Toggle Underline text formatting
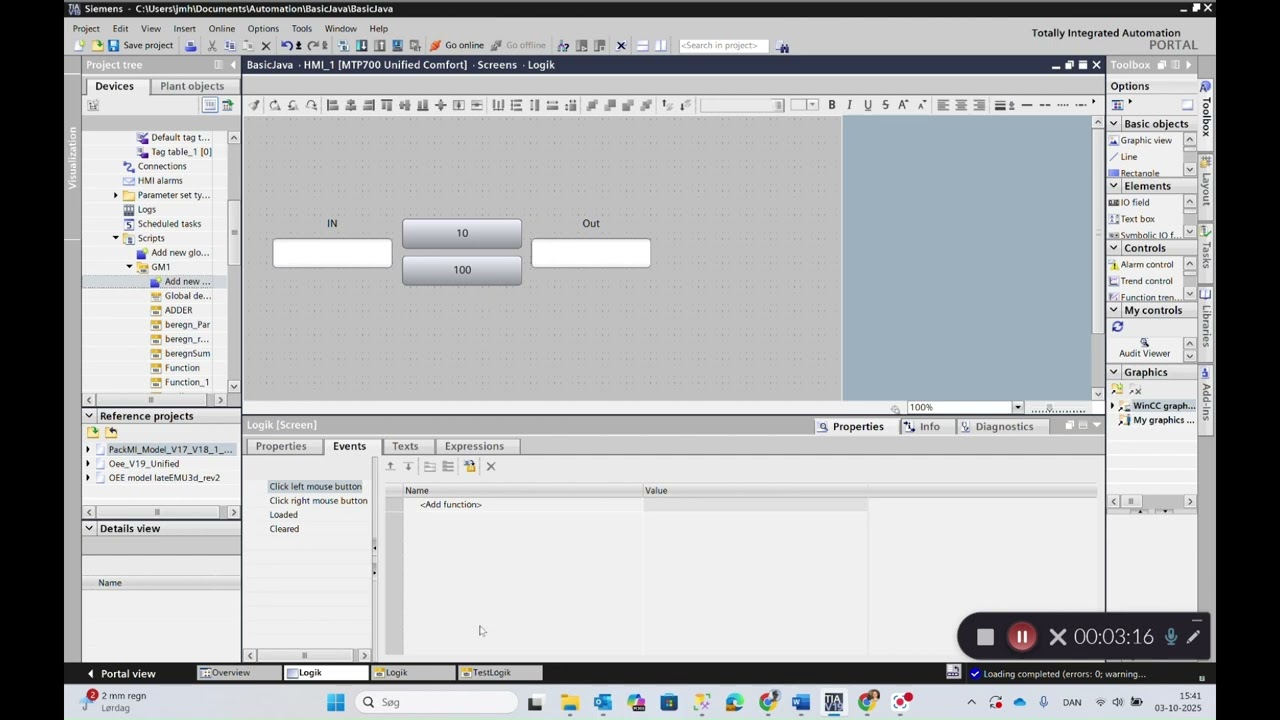This screenshot has height=720, width=1280. coord(867,105)
